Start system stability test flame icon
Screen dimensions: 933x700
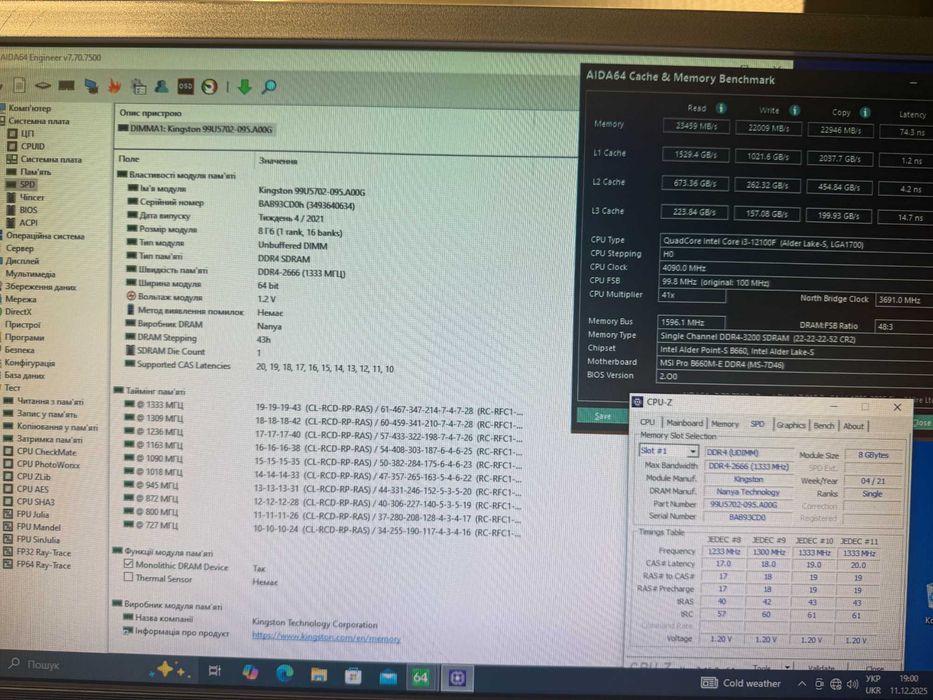point(114,86)
